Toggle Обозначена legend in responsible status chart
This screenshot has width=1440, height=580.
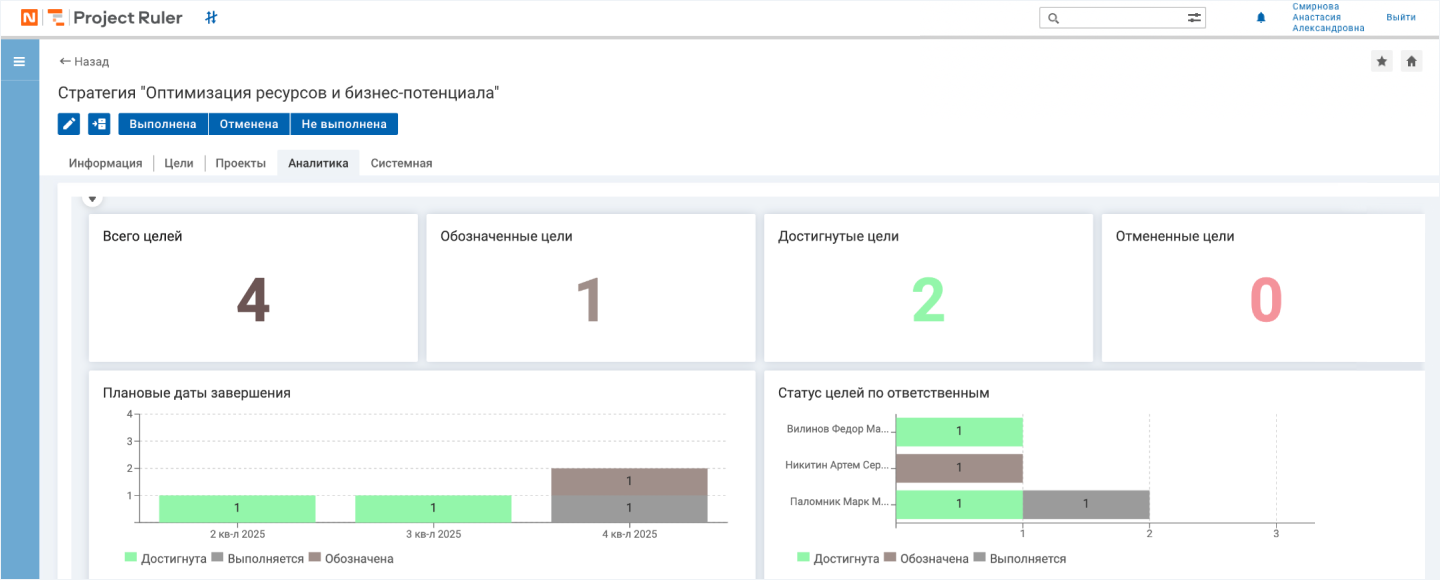coord(927,558)
